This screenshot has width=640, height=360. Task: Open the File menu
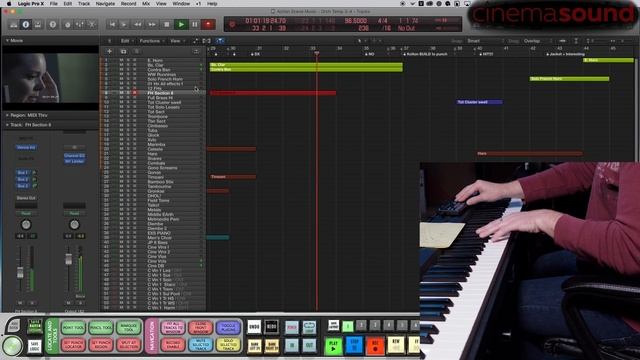(x=53, y=4)
